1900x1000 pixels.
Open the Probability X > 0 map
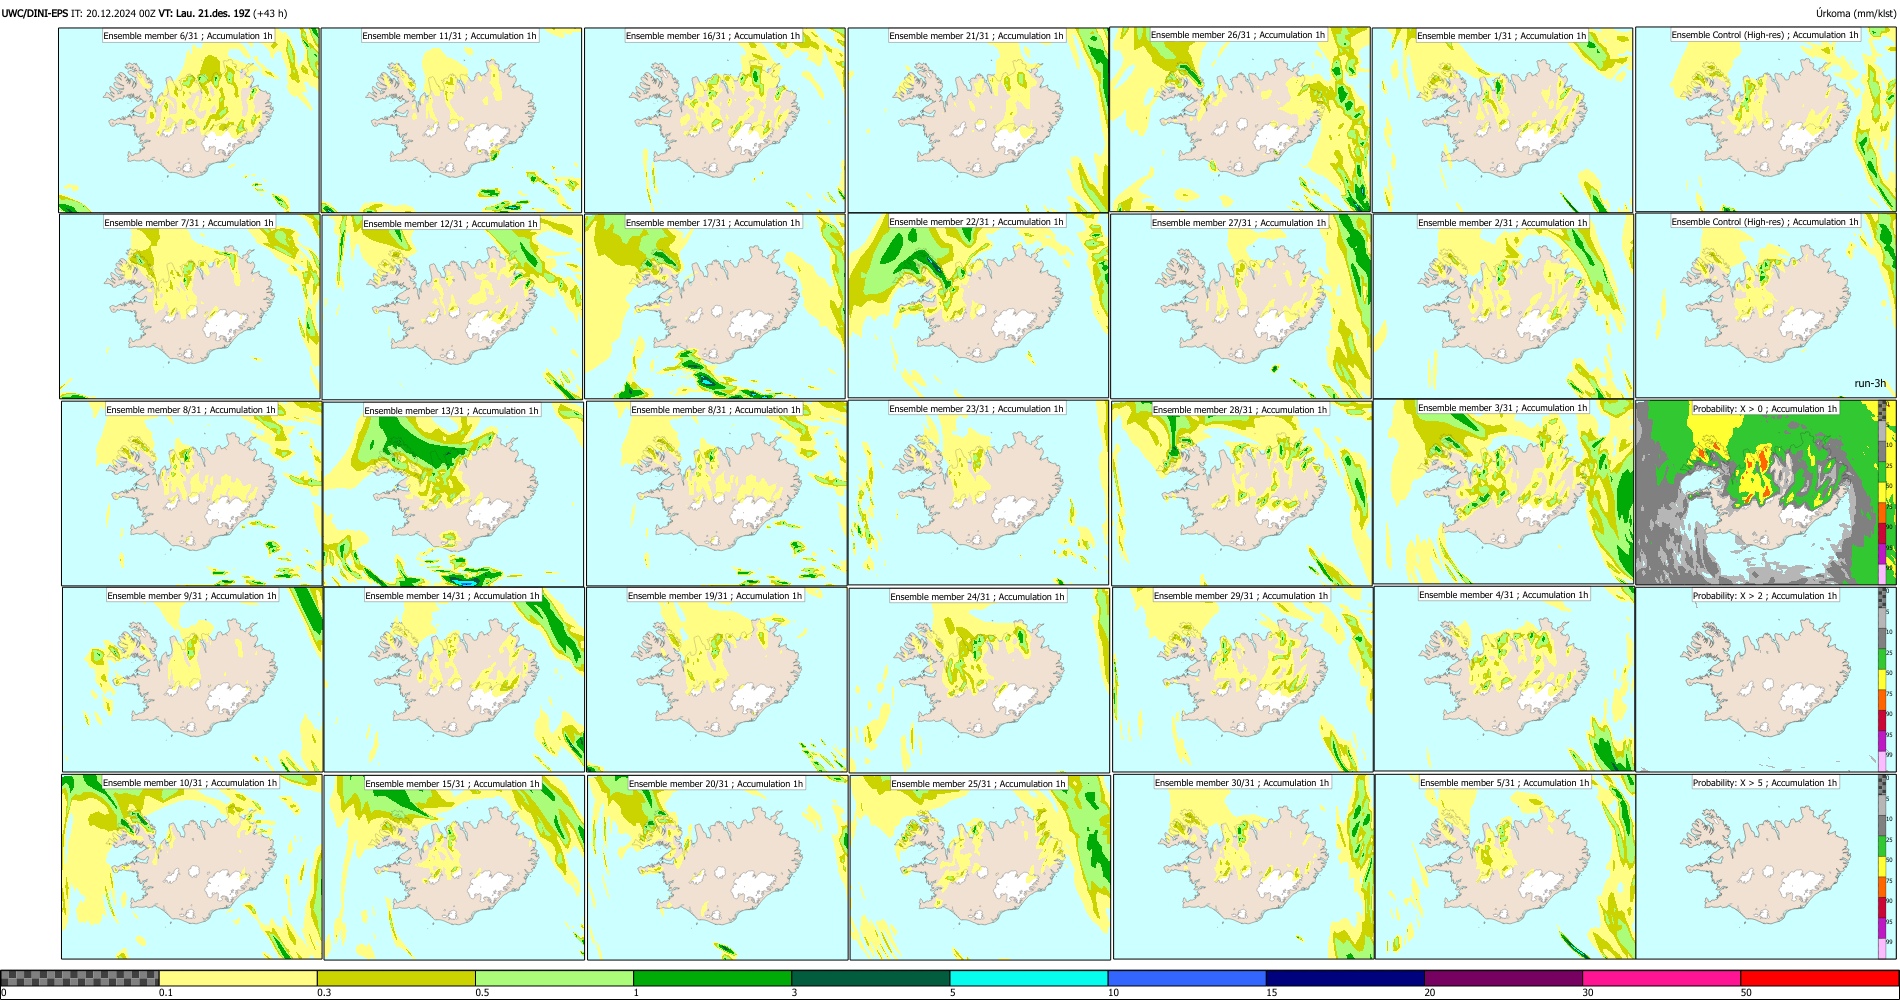click(1765, 492)
